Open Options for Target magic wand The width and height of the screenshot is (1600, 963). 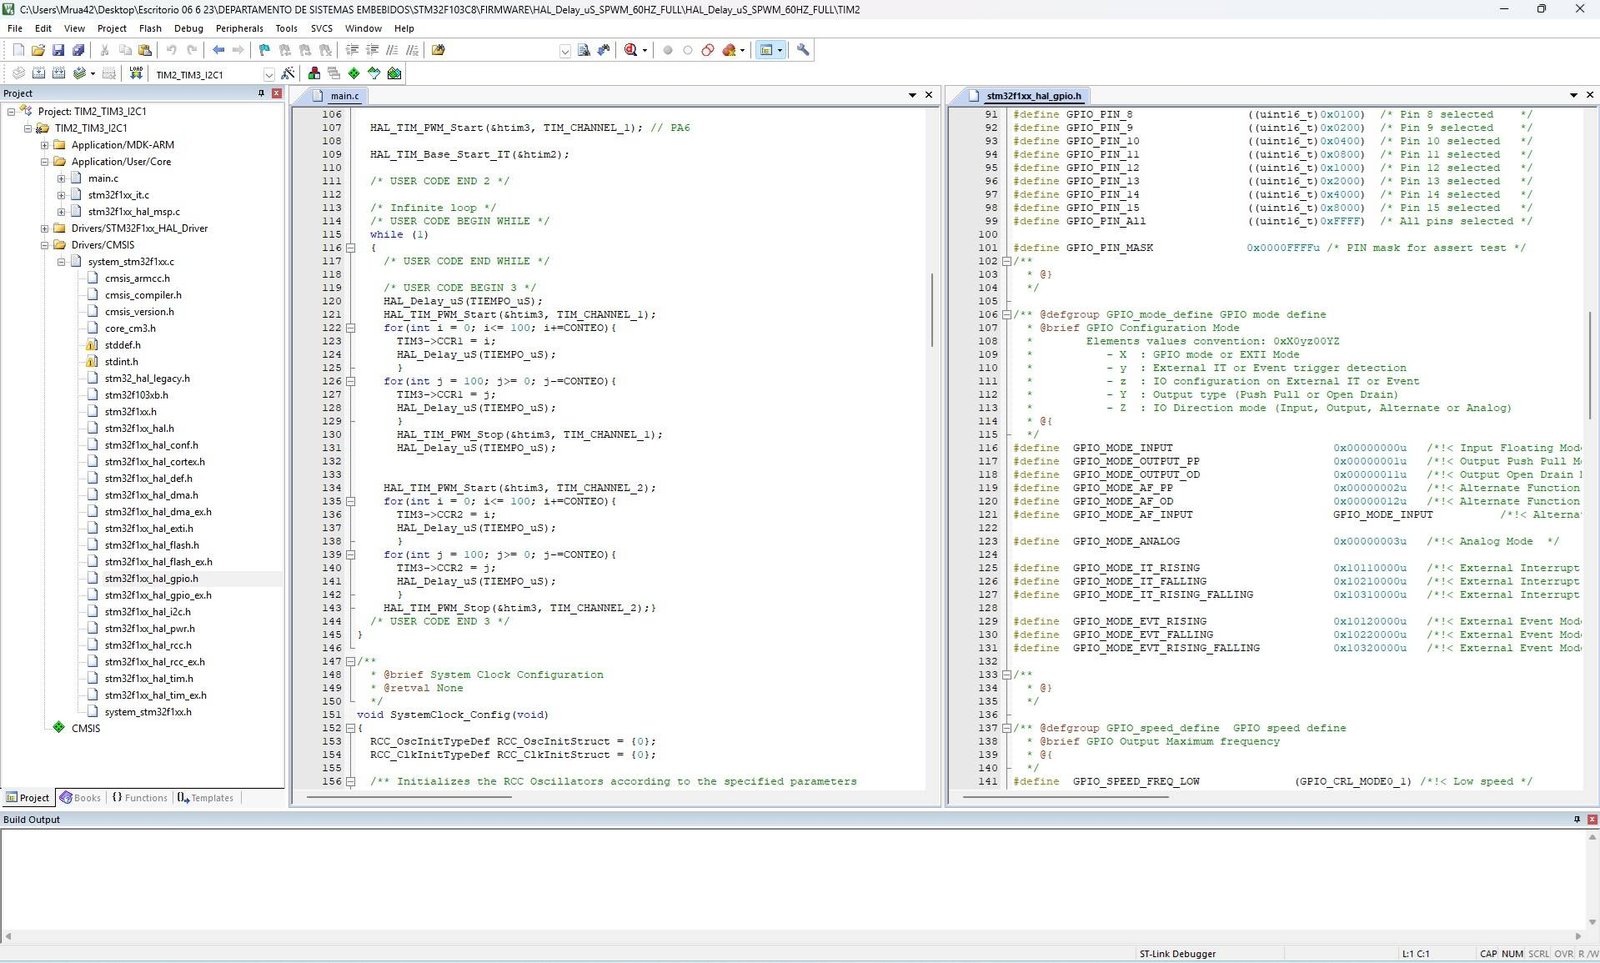pos(288,73)
